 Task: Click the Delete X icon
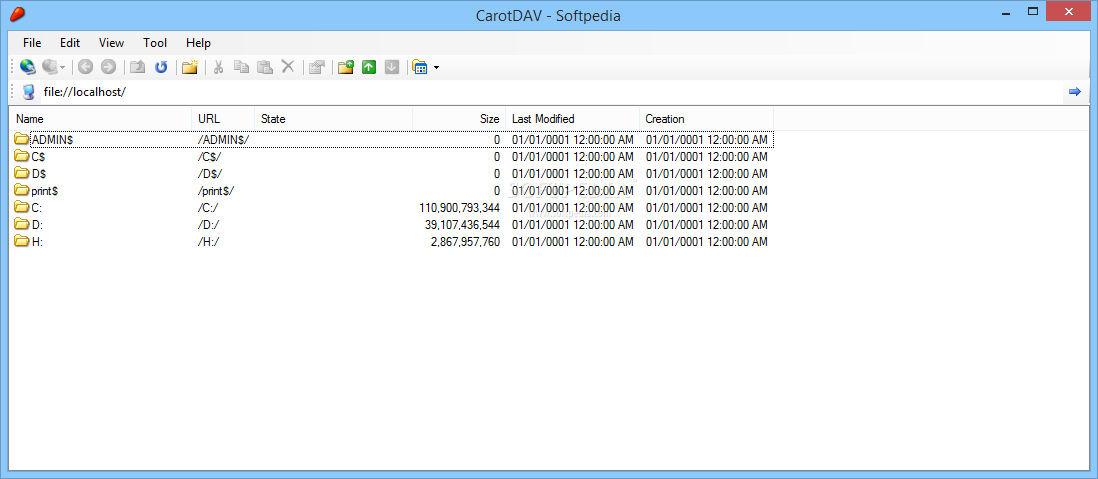287,67
